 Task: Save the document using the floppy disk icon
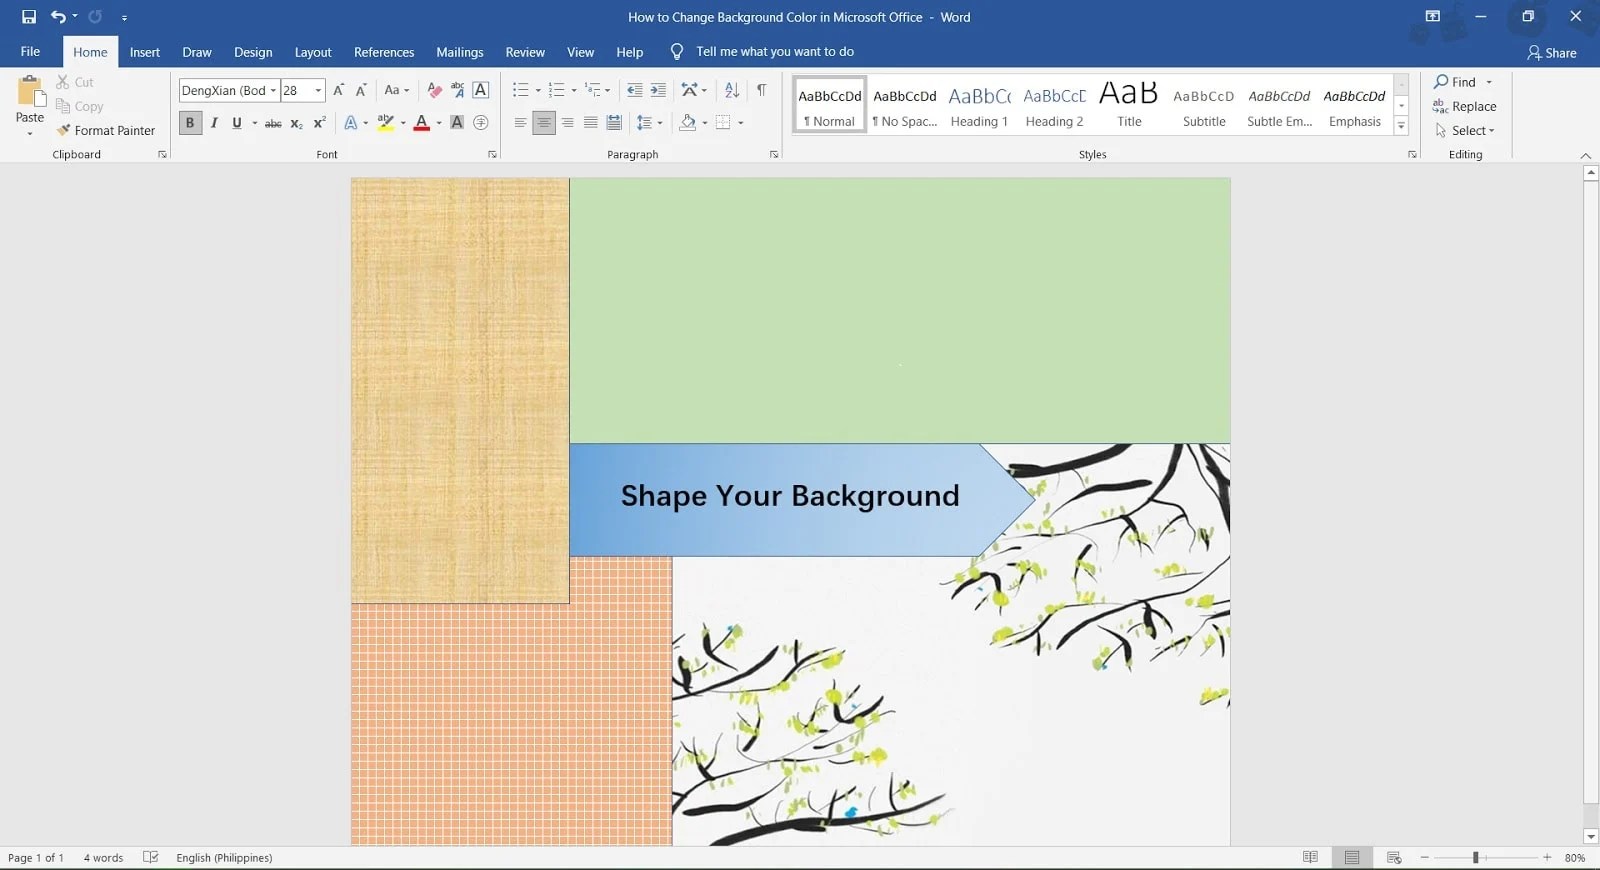coord(29,17)
